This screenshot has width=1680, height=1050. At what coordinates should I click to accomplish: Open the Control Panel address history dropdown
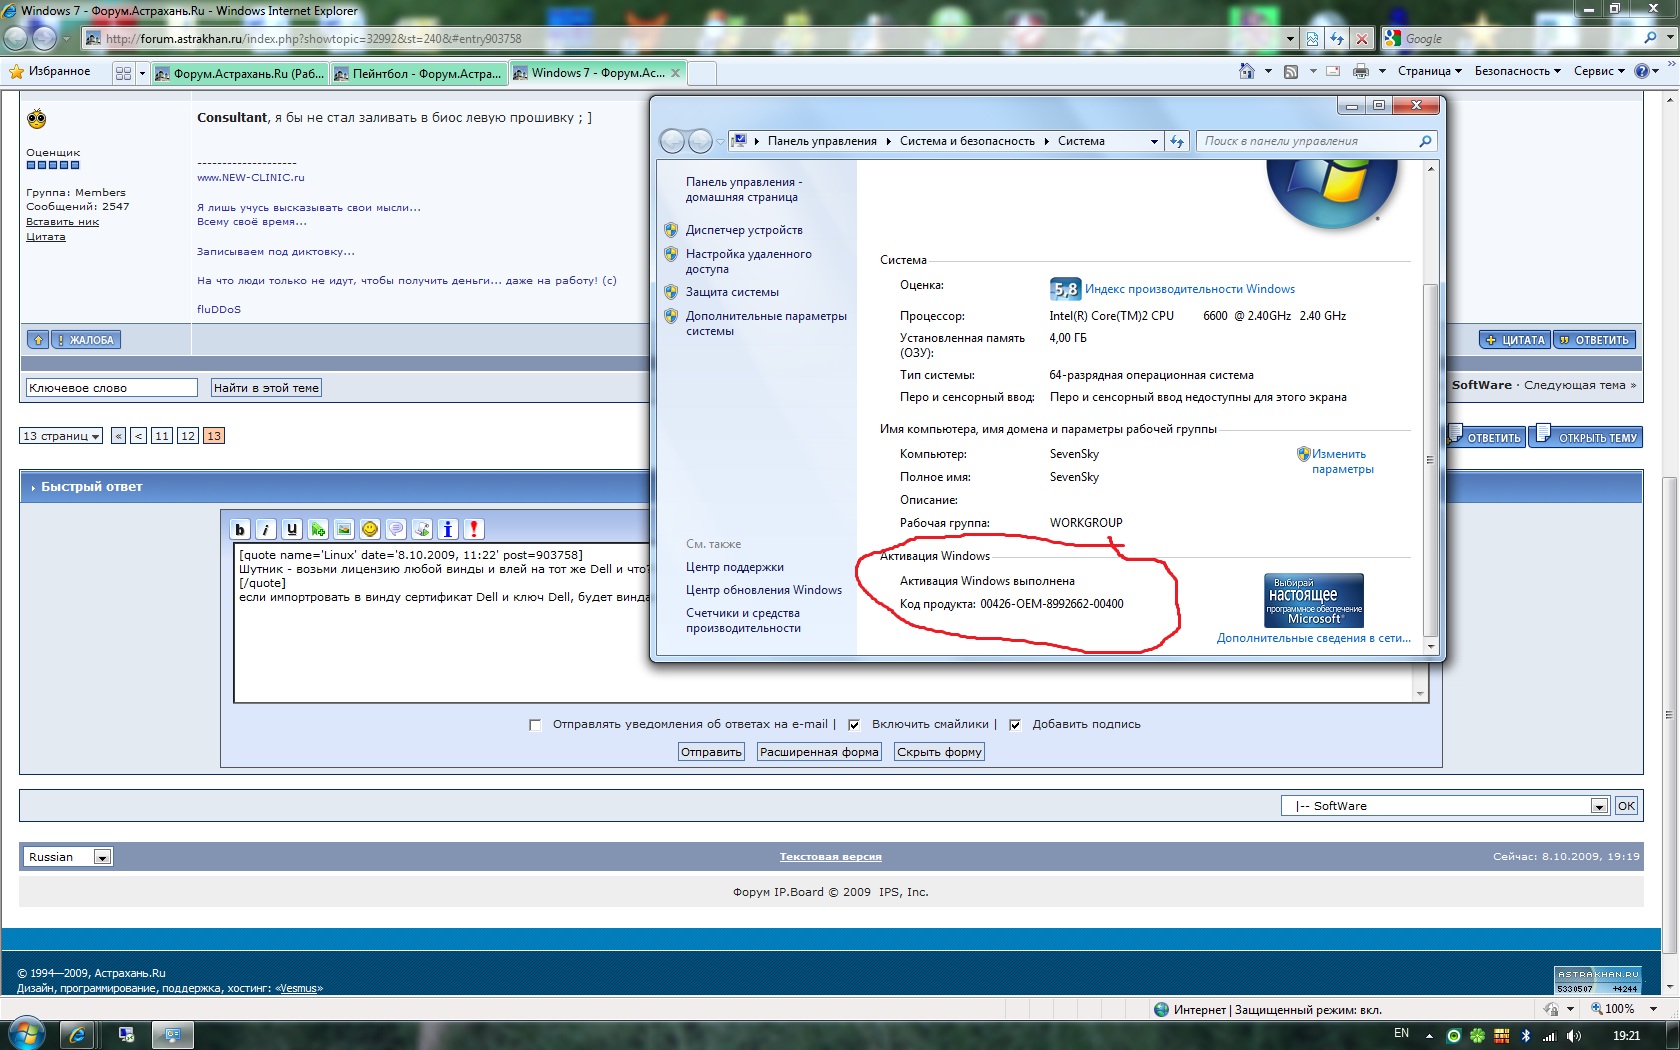[x=1154, y=141]
